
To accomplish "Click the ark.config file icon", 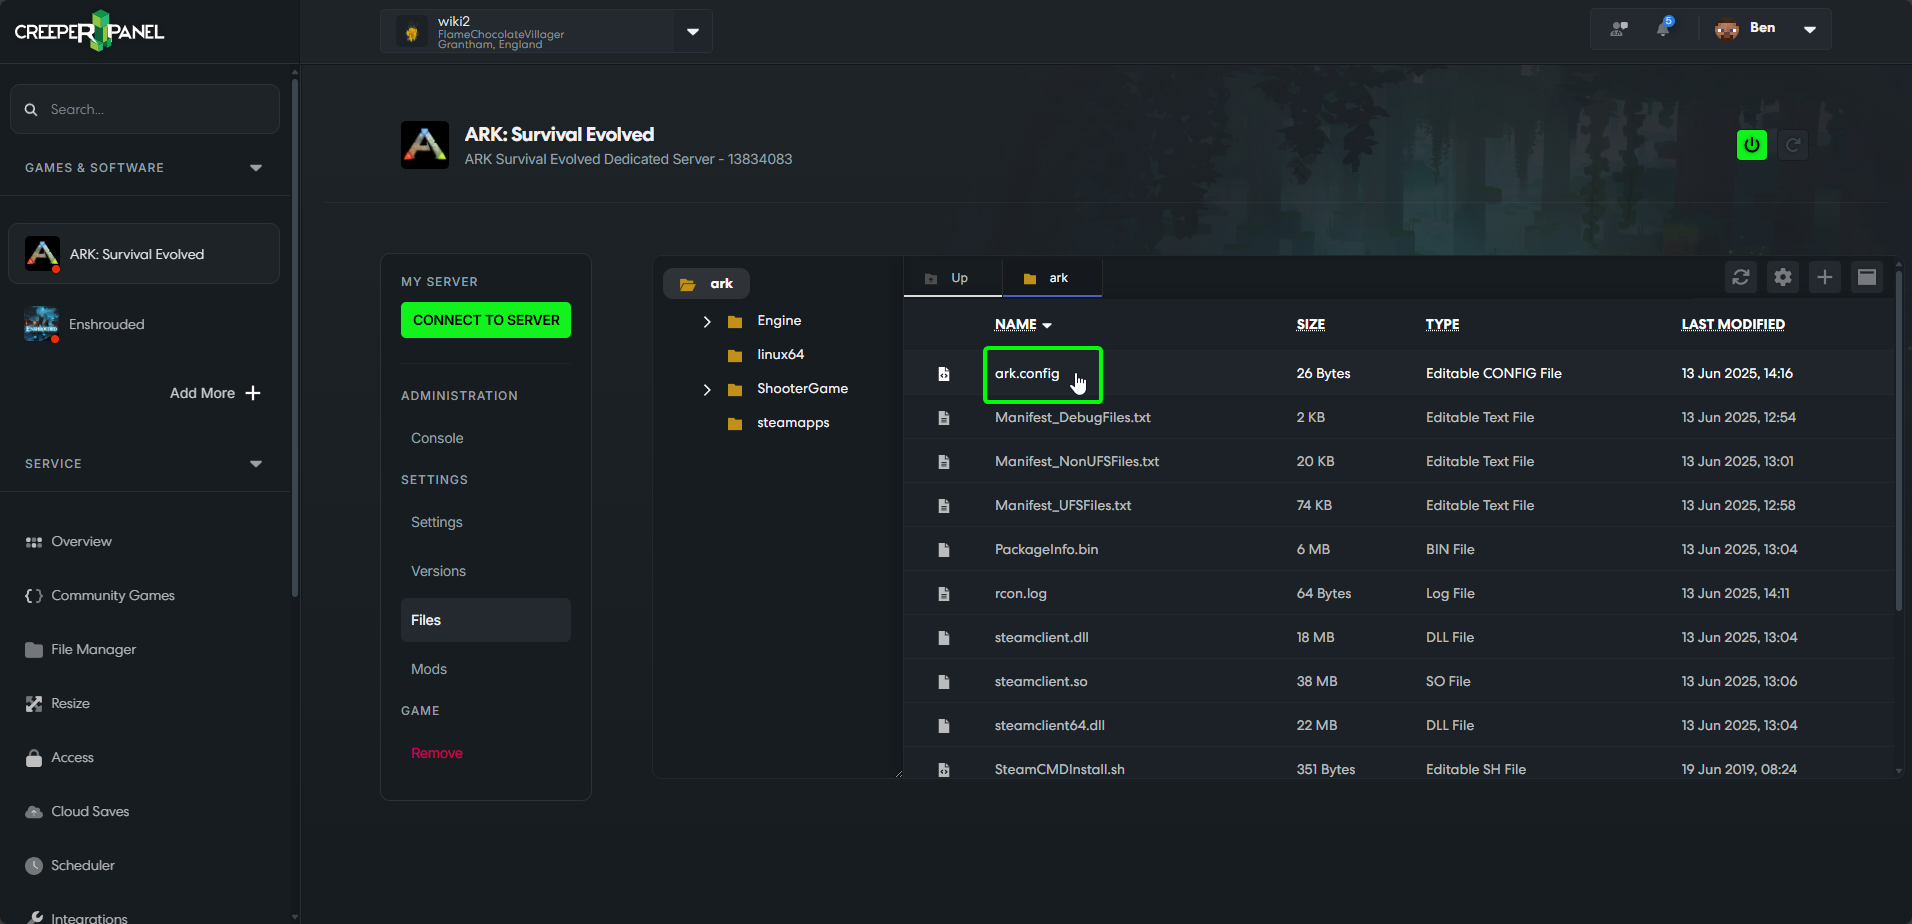I will [944, 374].
